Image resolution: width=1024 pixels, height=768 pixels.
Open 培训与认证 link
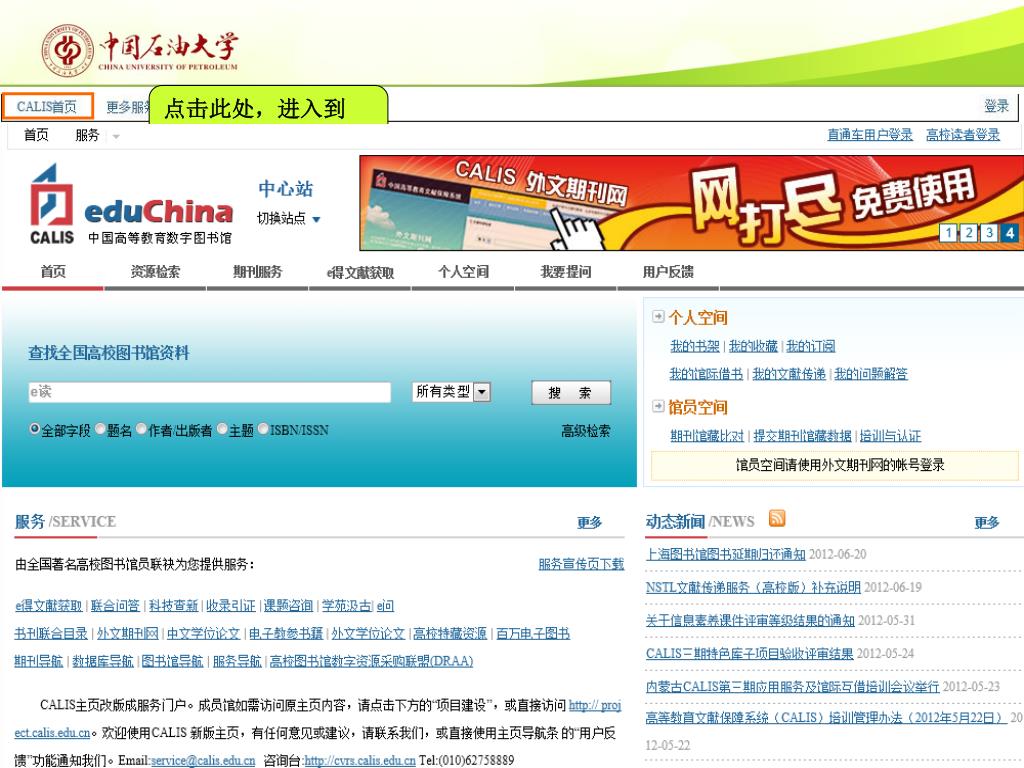(890, 436)
